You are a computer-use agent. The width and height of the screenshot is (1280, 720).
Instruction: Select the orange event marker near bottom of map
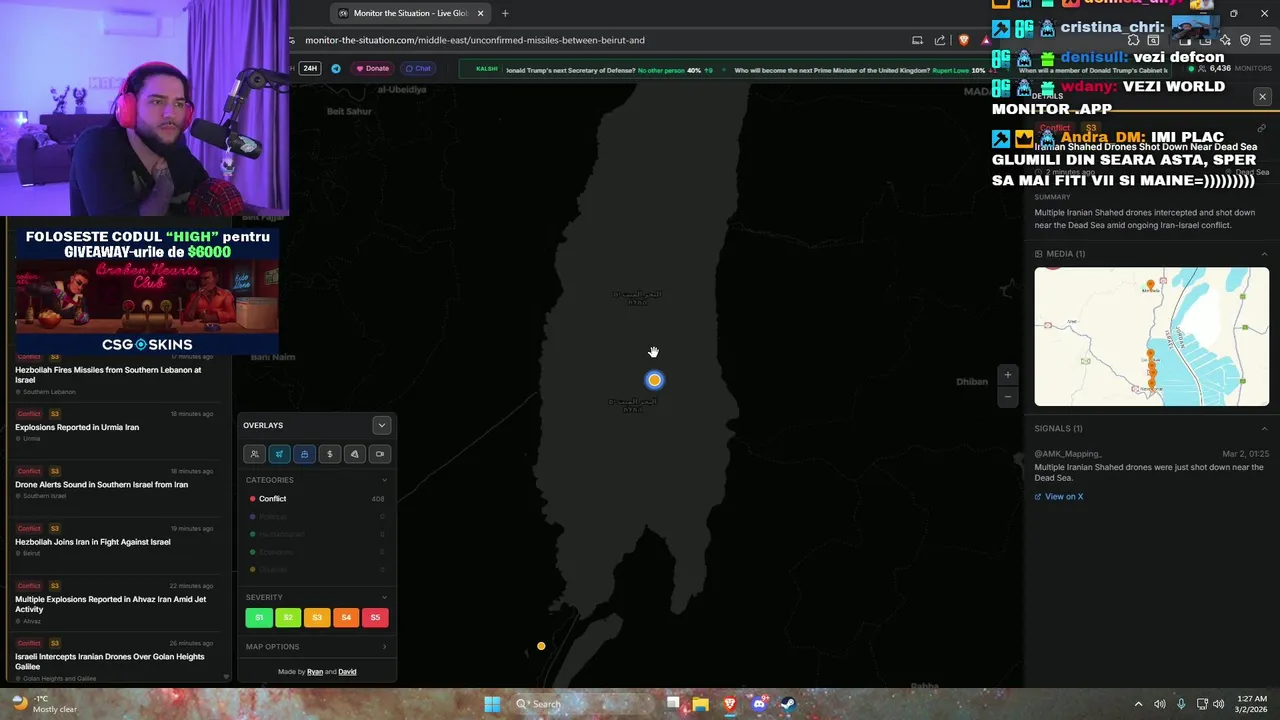(x=541, y=646)
